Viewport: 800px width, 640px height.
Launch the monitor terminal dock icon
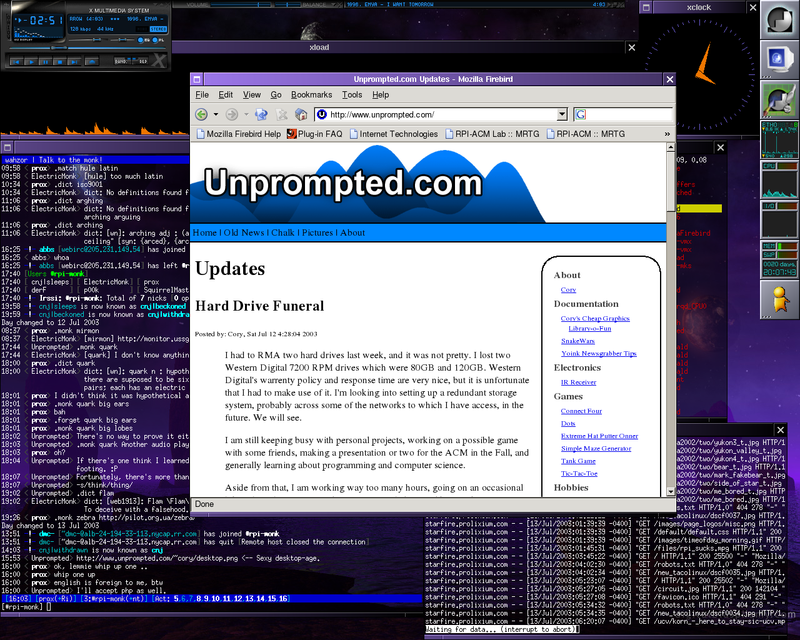[780, 59]
